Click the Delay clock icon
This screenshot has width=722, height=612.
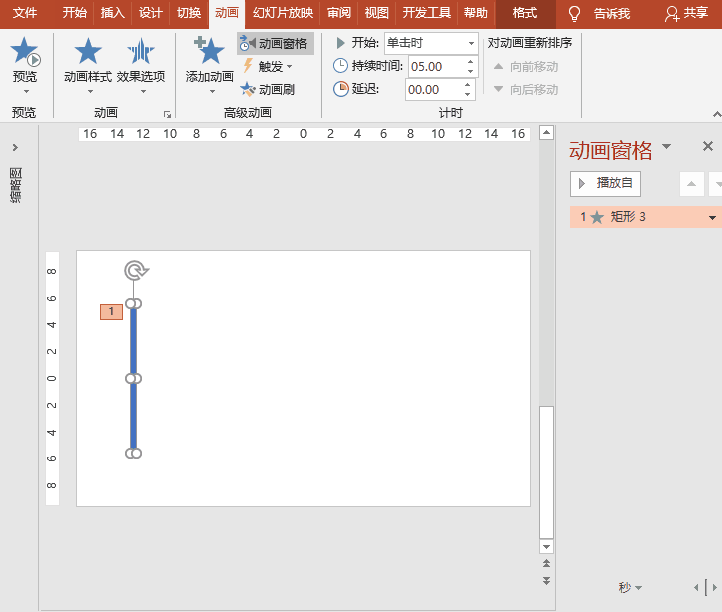point(340,89)
